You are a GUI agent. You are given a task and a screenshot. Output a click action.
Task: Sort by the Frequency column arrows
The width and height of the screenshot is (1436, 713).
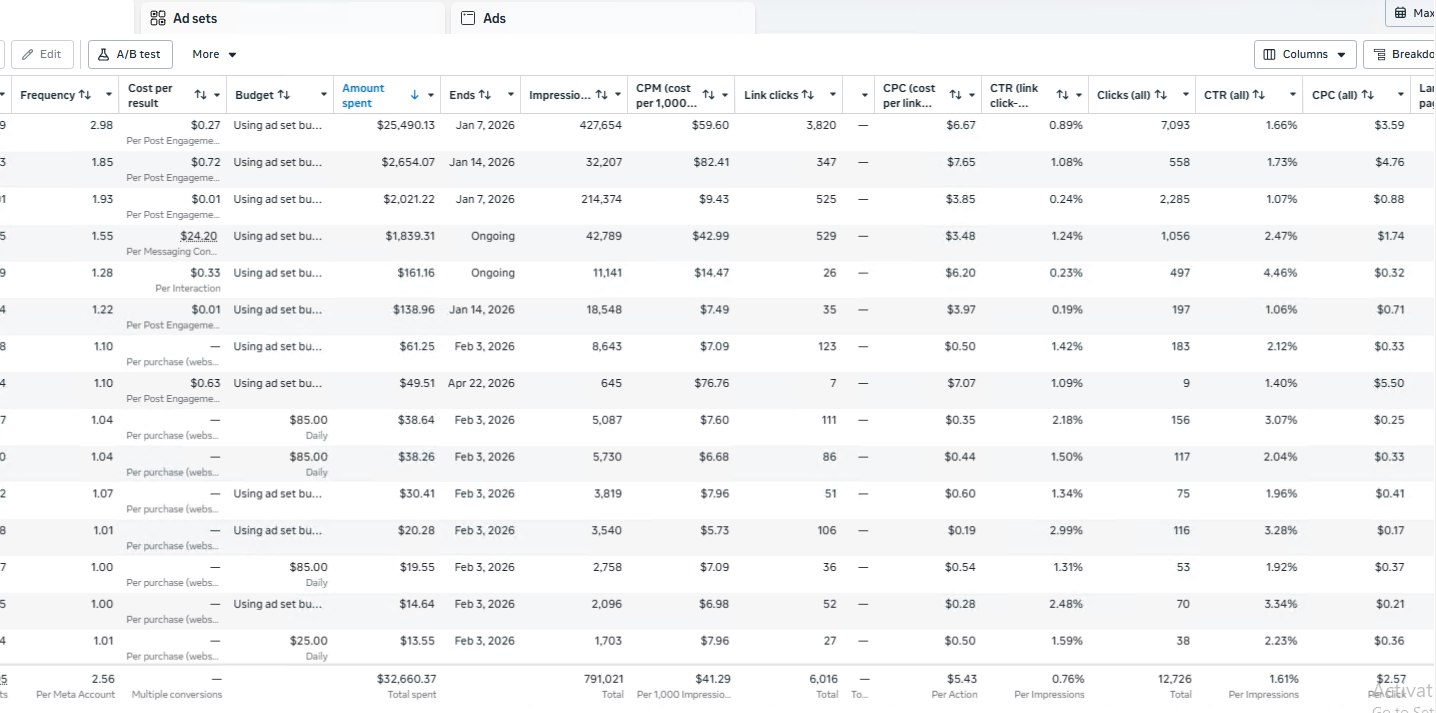[85, 95]
